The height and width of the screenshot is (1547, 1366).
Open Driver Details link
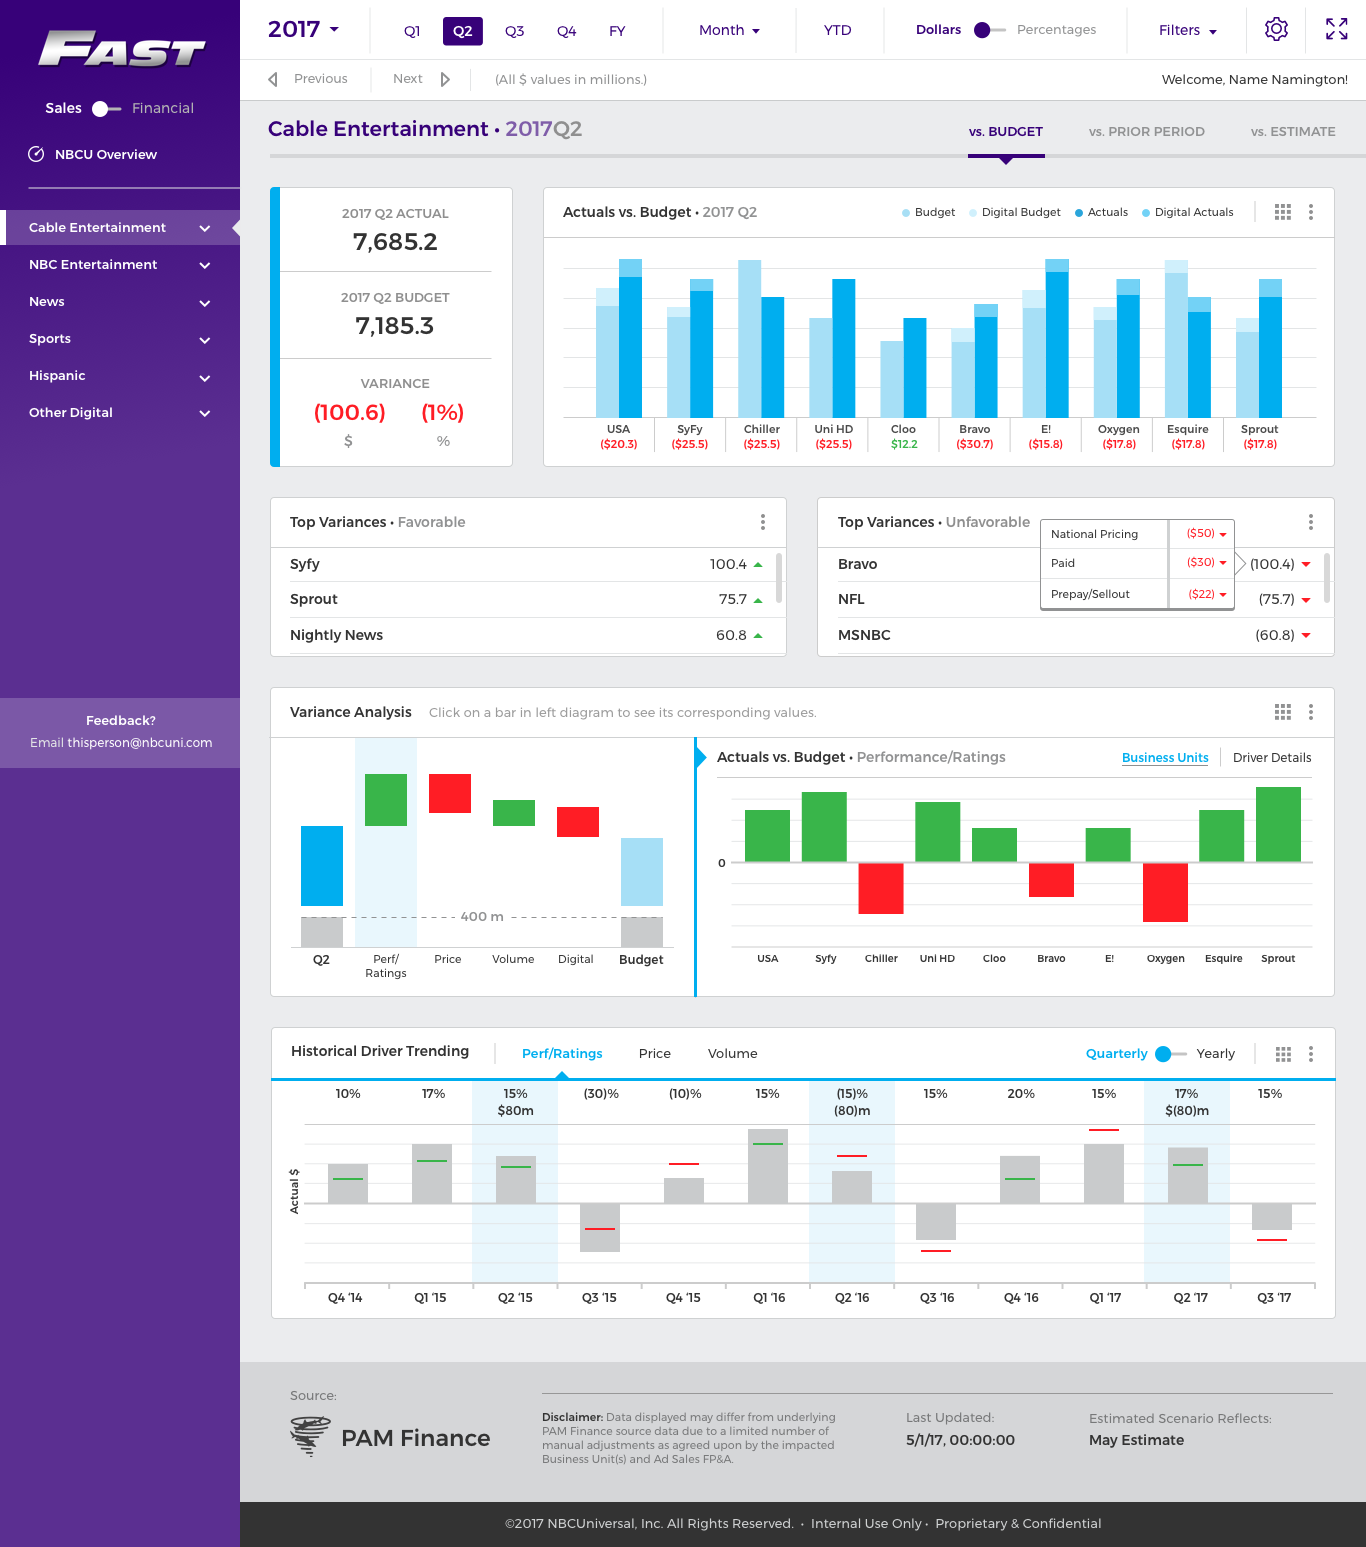click(x=1272, y=758)
